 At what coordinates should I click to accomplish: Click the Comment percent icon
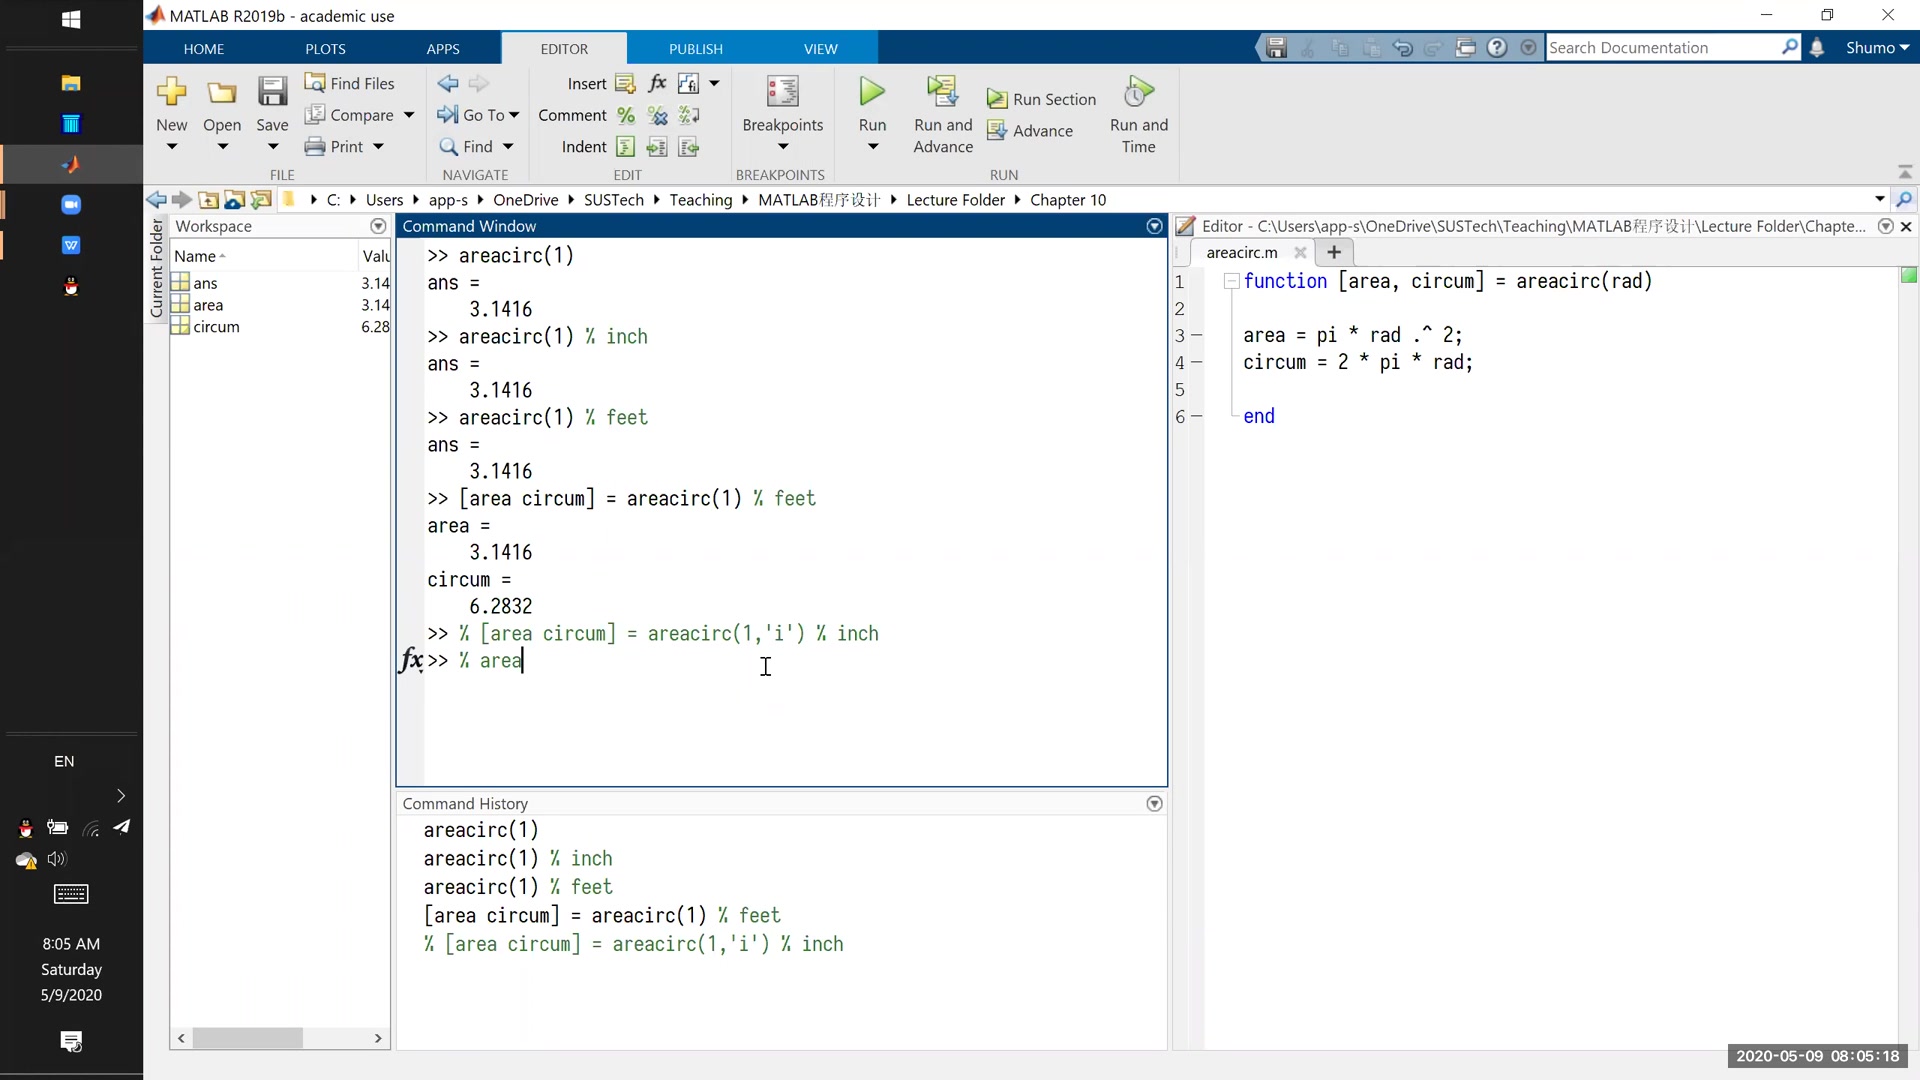[x=626, y=116]
